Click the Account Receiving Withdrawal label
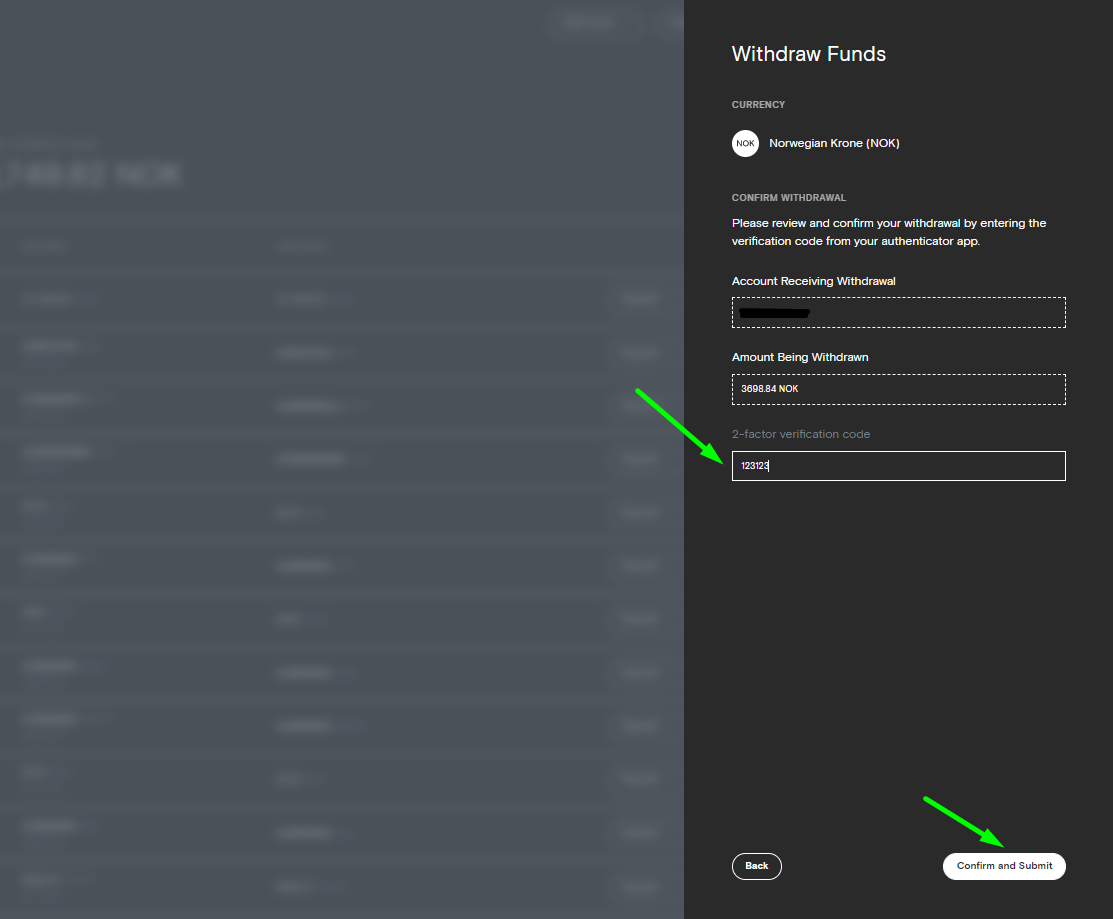Screen dimensions: 1113x919 point(813,281)
